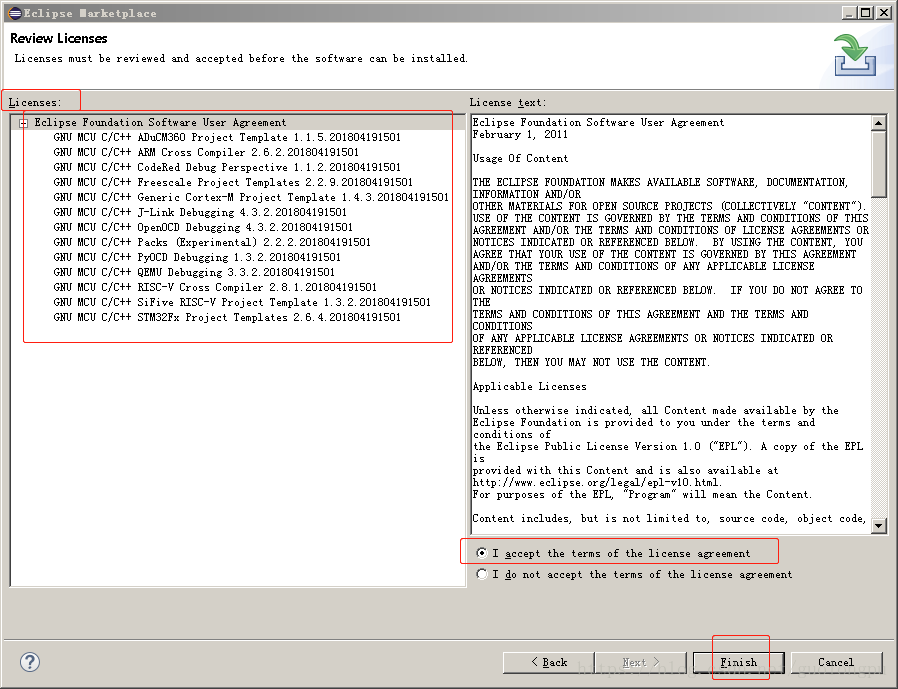Open the help question mark icon

click(x=30, y=662)
